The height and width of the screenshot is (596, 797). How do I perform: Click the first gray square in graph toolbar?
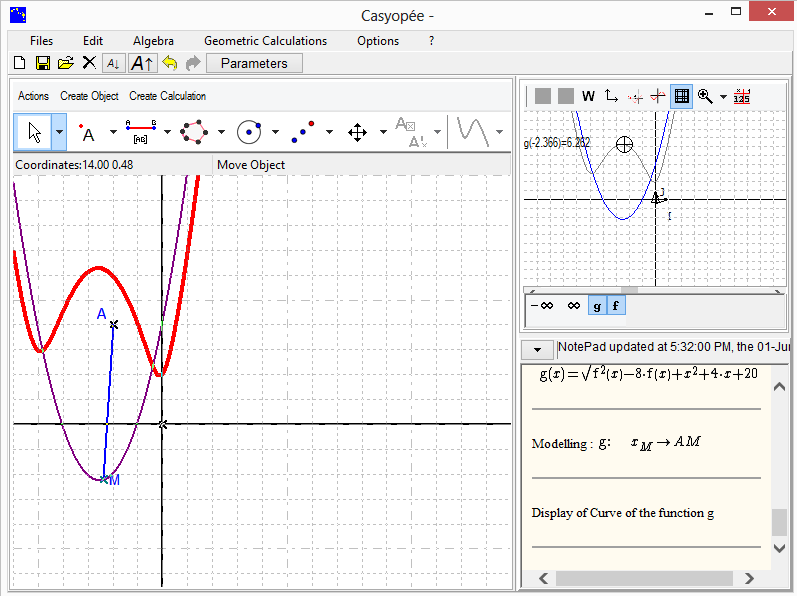pyautogui.click(x=543, y=96)
